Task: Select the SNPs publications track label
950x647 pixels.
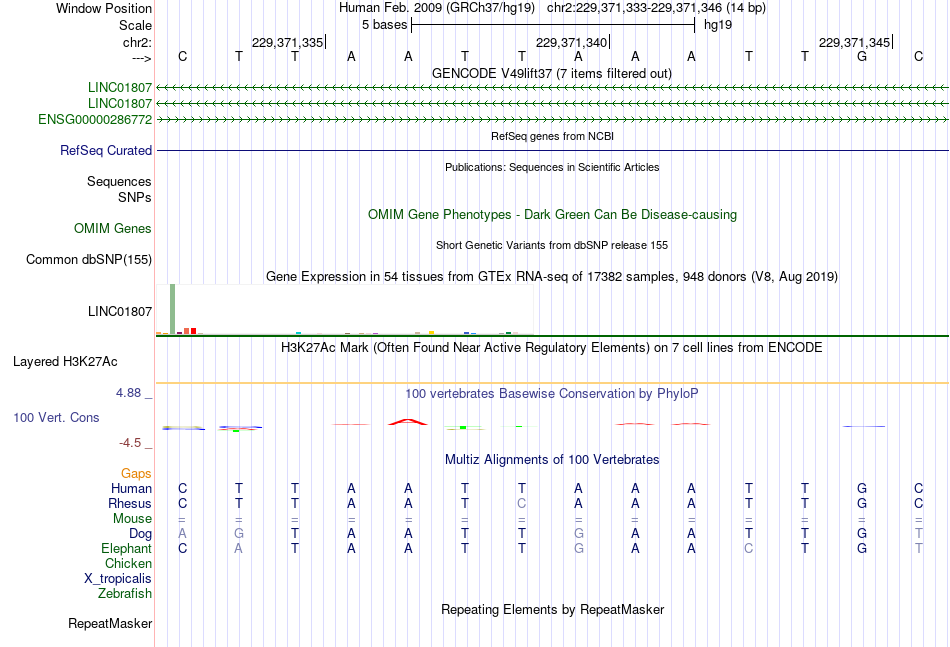Action: [135, 197]
